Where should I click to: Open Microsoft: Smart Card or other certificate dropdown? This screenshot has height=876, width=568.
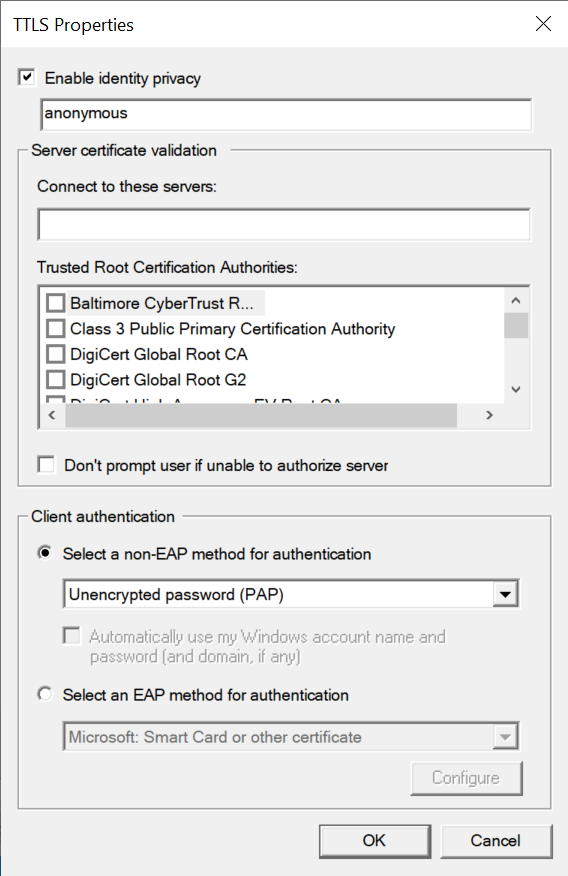(291, 736)
